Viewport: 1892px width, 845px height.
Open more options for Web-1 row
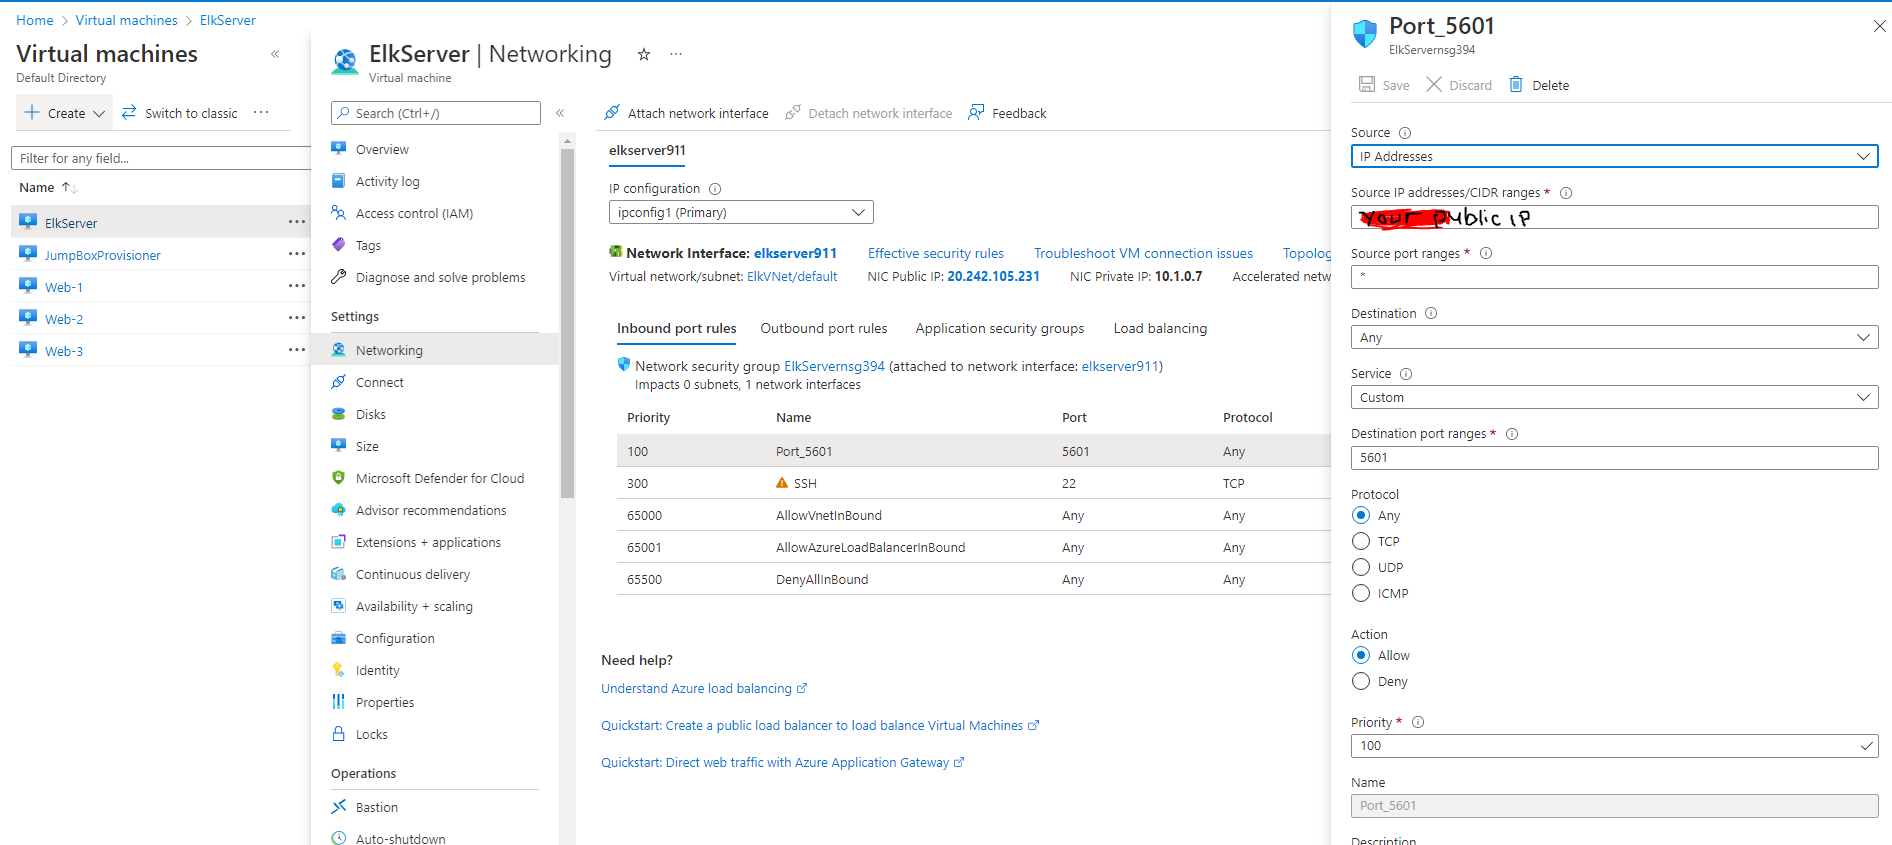point(297,286)
